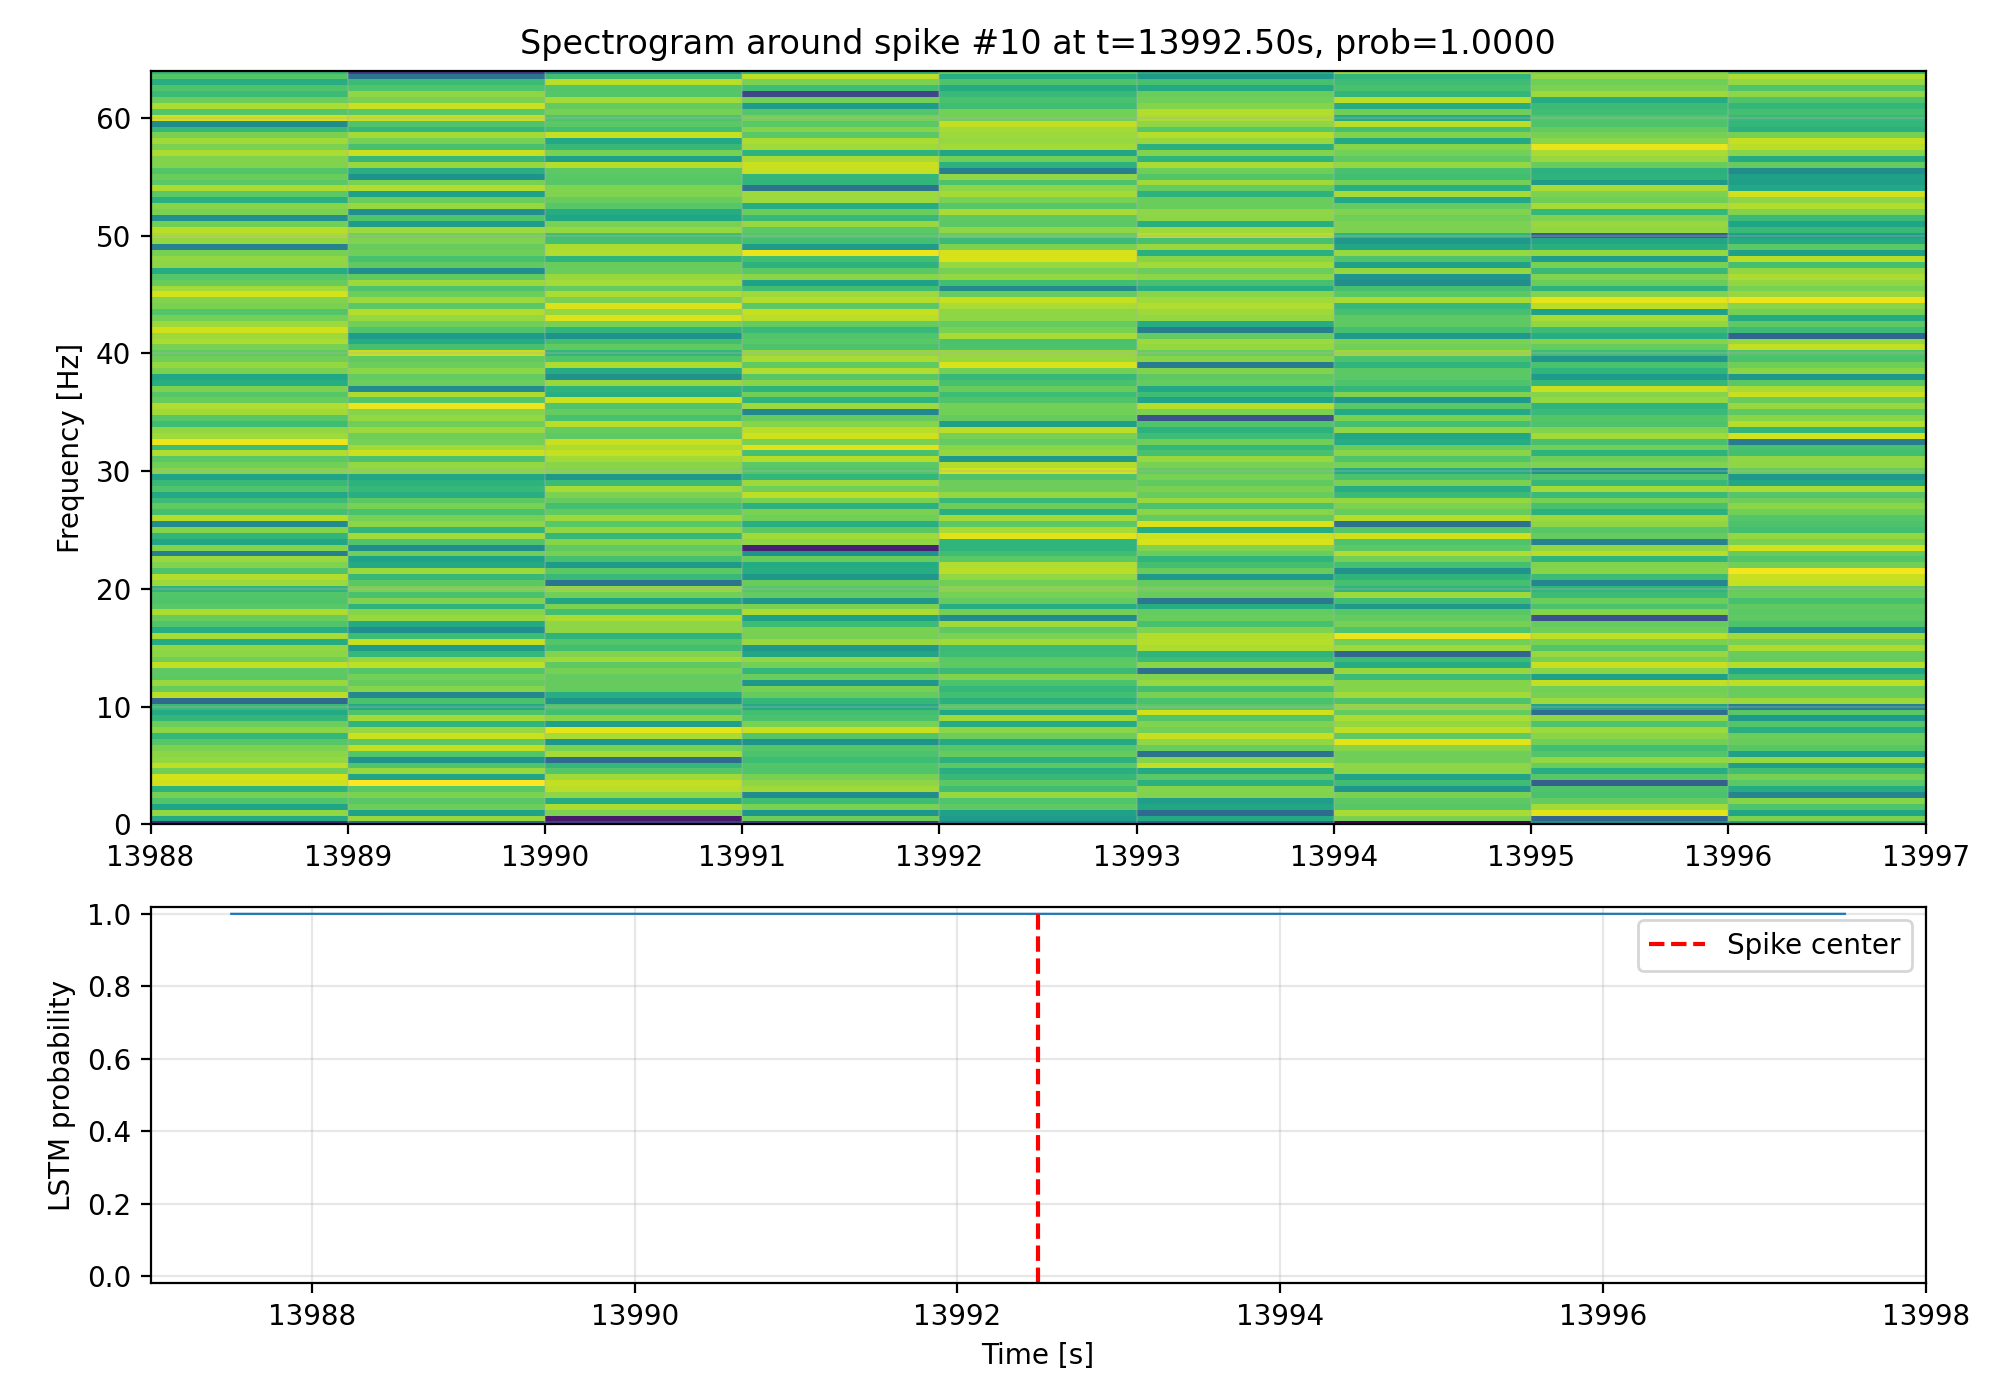Click the 30 Hz frequency tick label
Viewport: 2000px width, 1400px height.
tap(113, 472)
